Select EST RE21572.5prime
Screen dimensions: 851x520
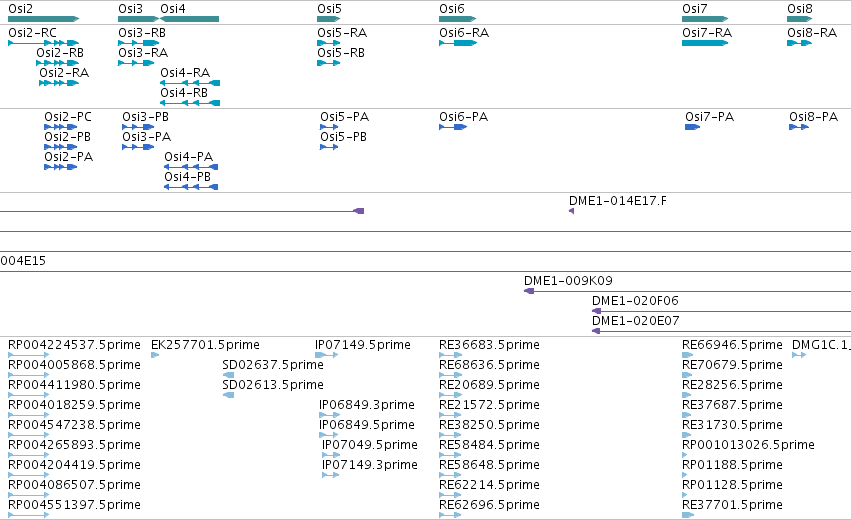(x=490, y=405)
